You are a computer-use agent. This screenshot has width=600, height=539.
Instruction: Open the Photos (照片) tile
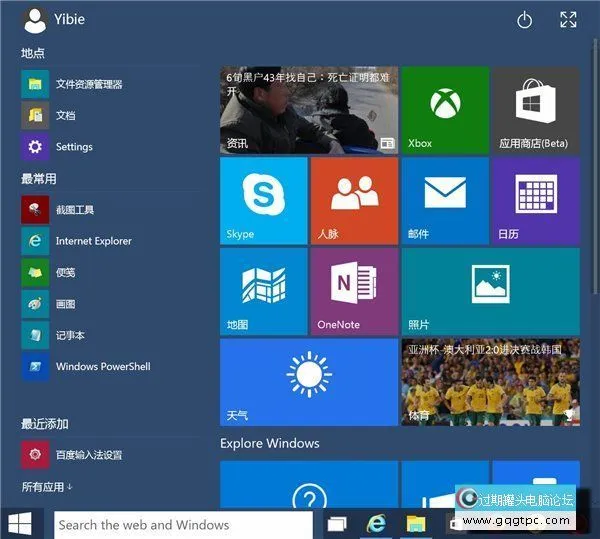tap(490, 291)
